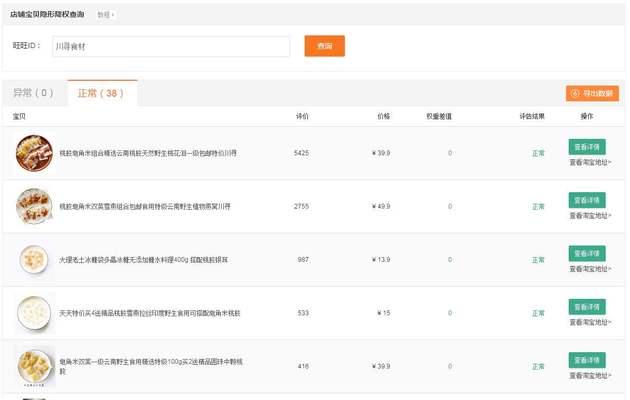This screenshot has width=630, height=400.
Task: Click the review count 416
Action: point(303,366)
